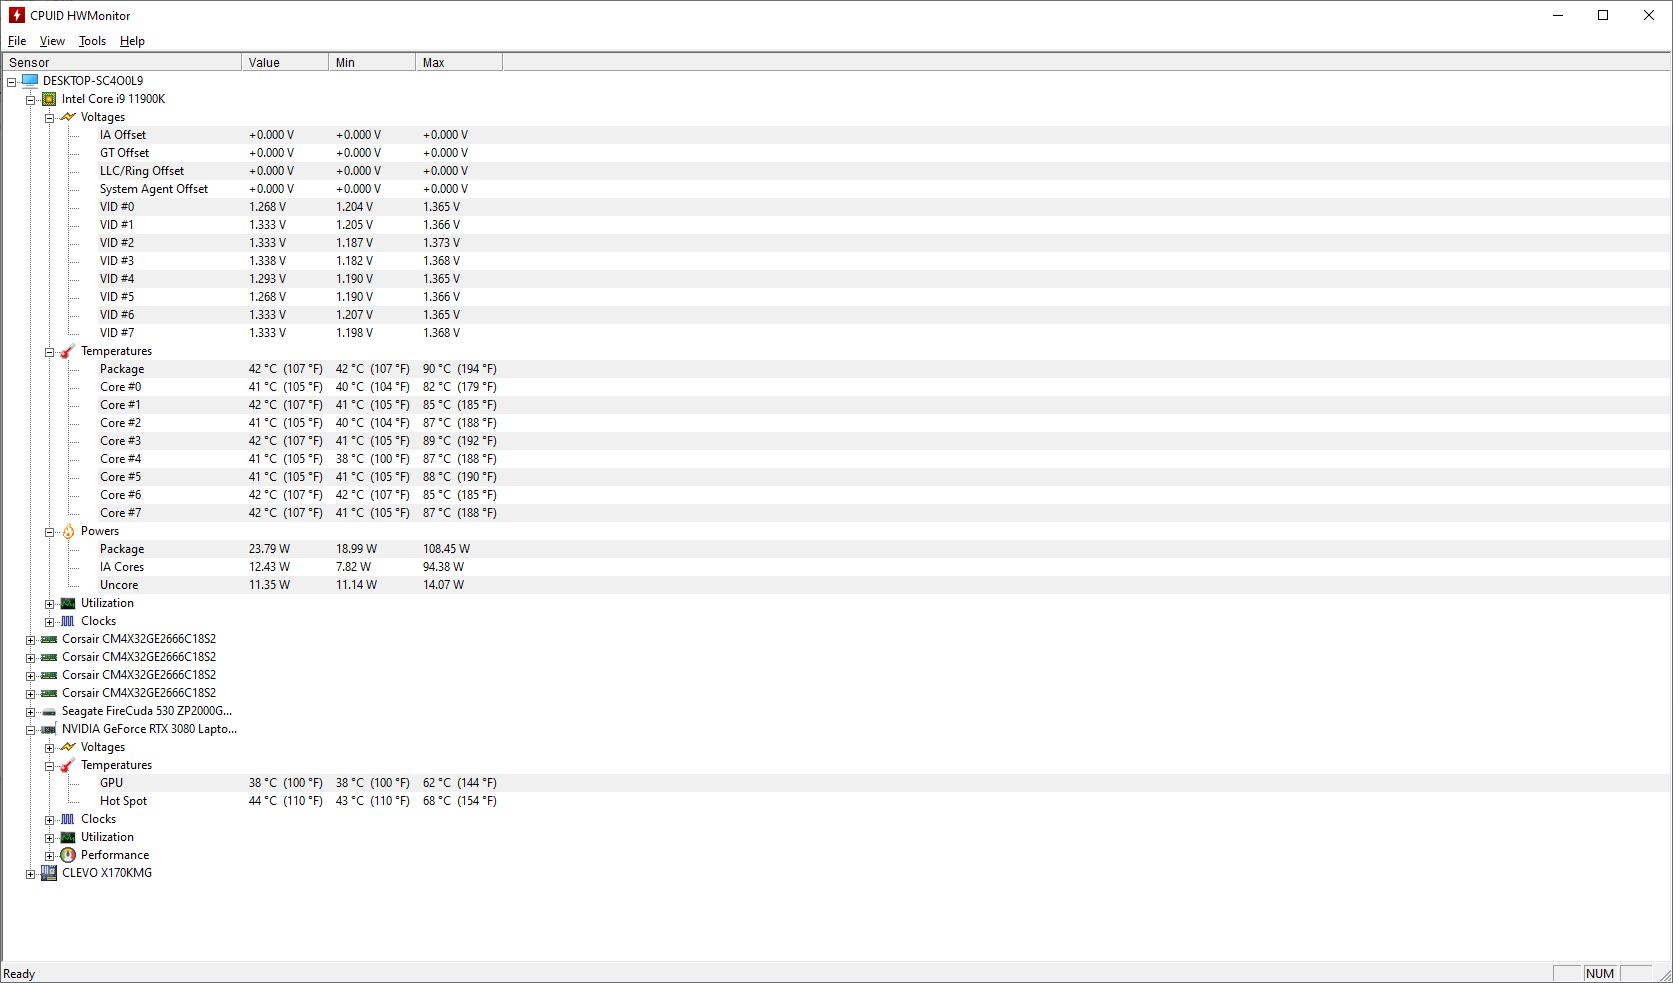This screenshot has width=1673, height=983.
Task: Expand the CLEVO X170KMG mainboard node
Action: (31, 874)
